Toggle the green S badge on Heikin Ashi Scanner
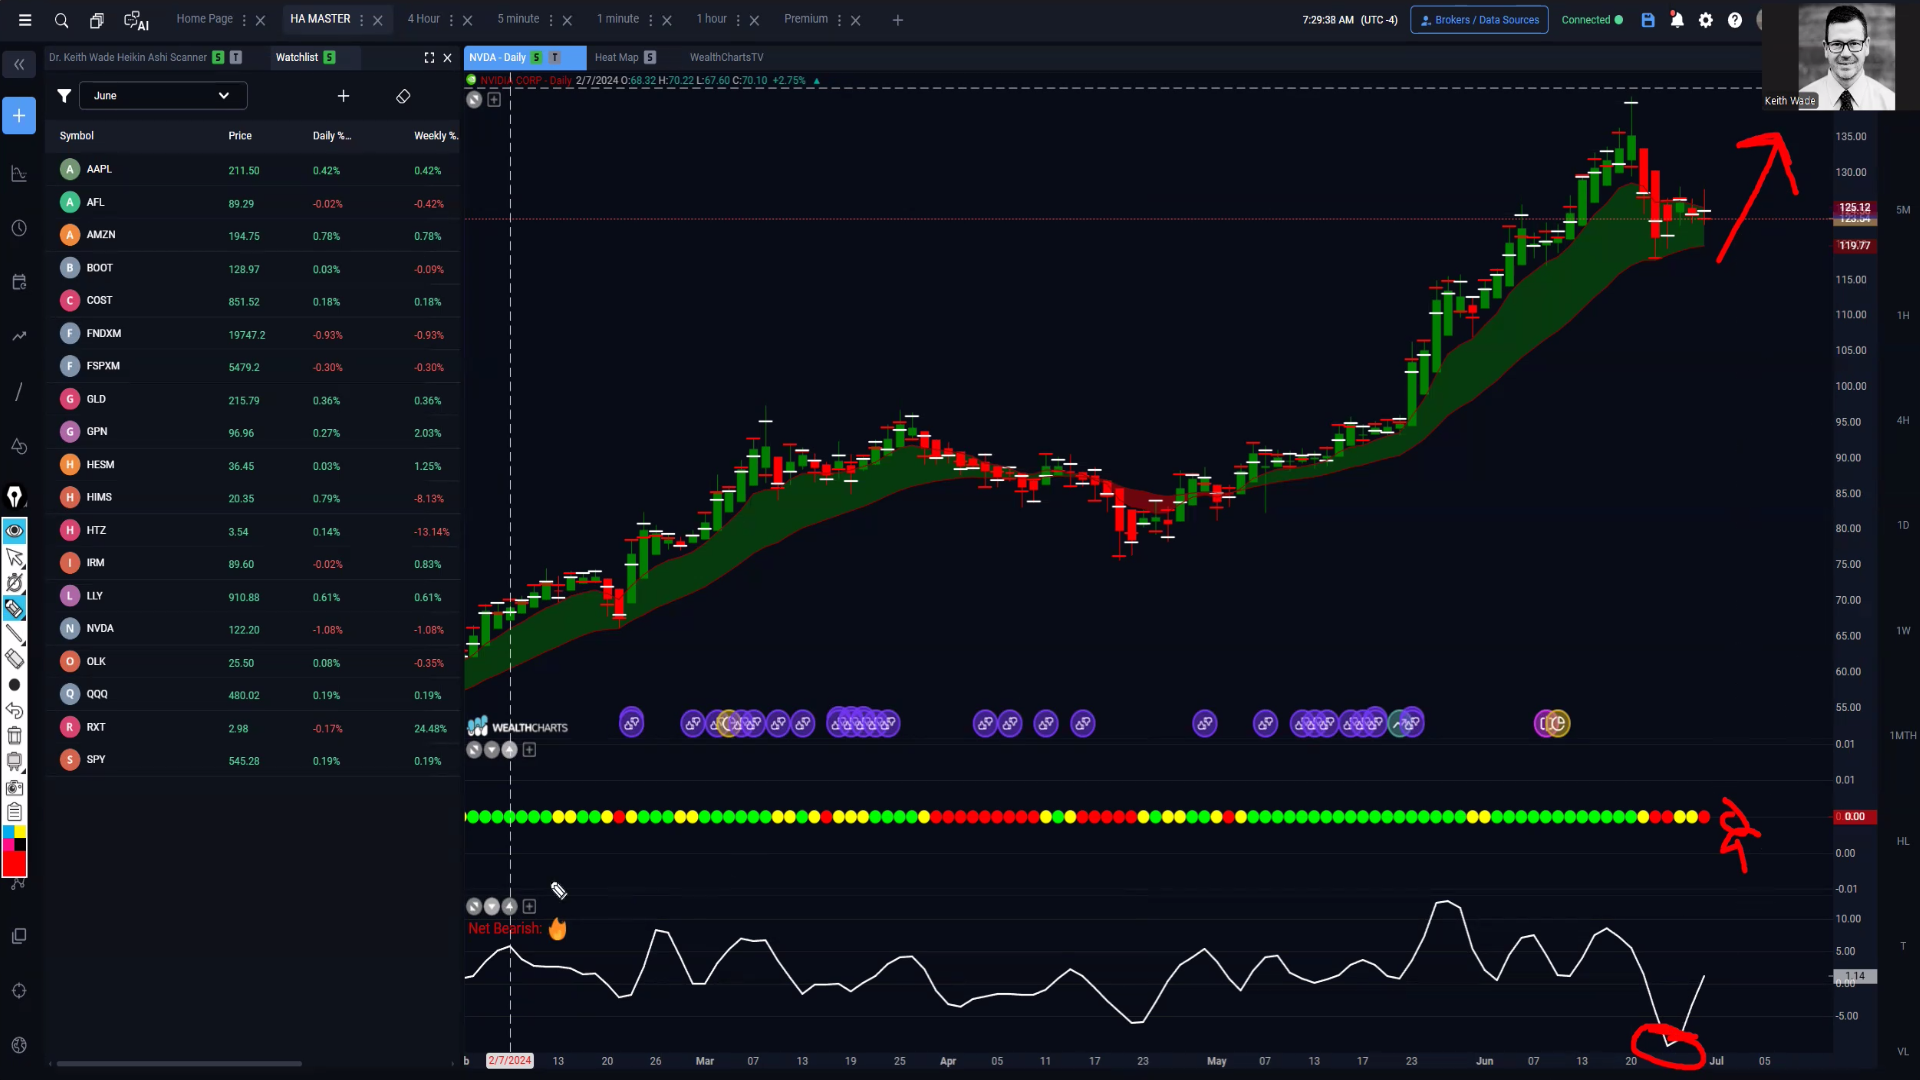This screenshot has height=1080, width=1920. (218, 58)
